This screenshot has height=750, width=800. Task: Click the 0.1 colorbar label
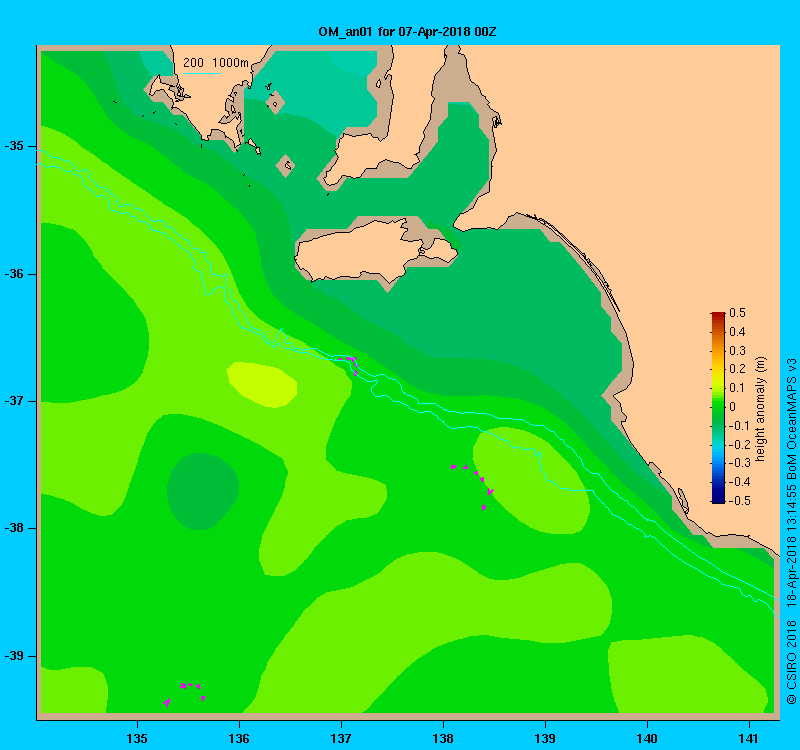(737, 388)
